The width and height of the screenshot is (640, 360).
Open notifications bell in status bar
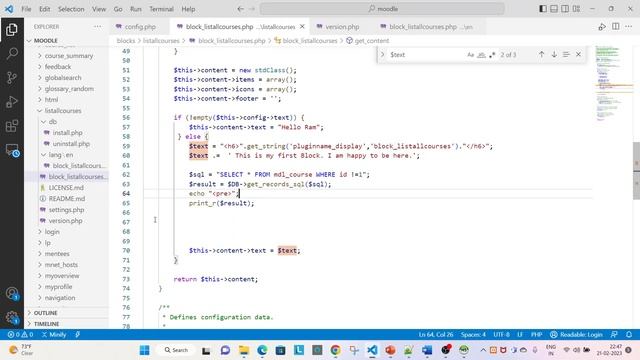pos(629,334)
